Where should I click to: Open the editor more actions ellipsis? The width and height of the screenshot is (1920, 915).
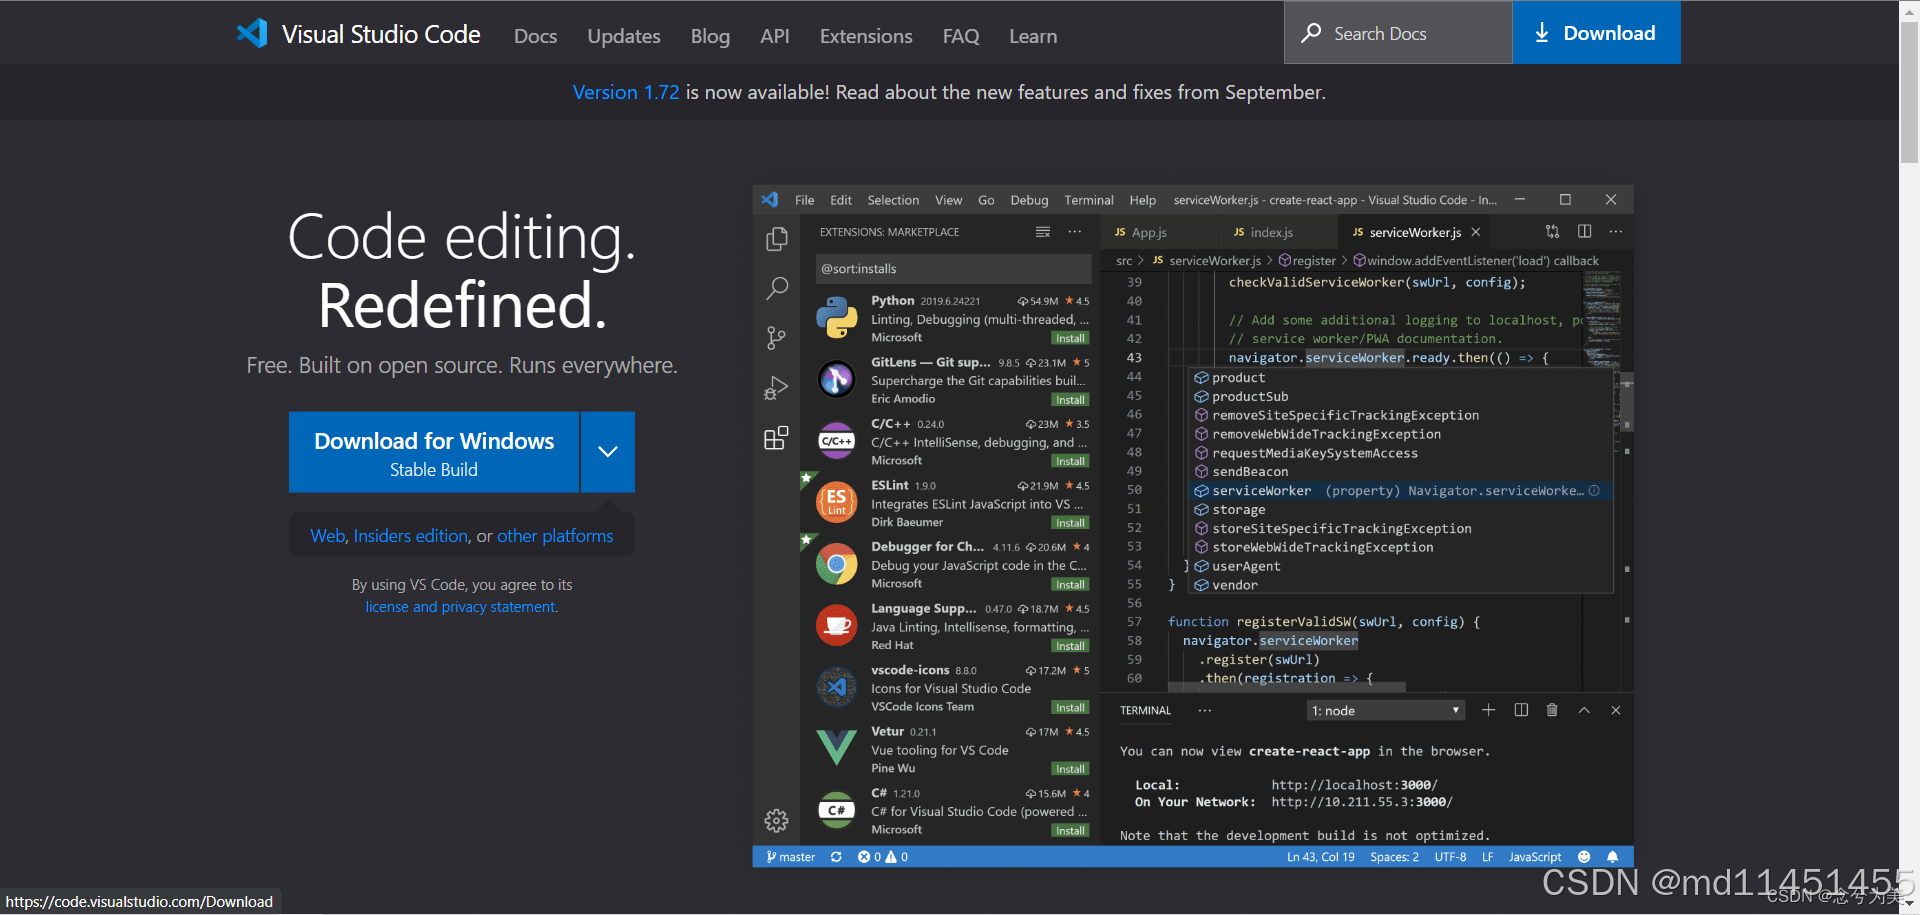(x=1616, y=231)
